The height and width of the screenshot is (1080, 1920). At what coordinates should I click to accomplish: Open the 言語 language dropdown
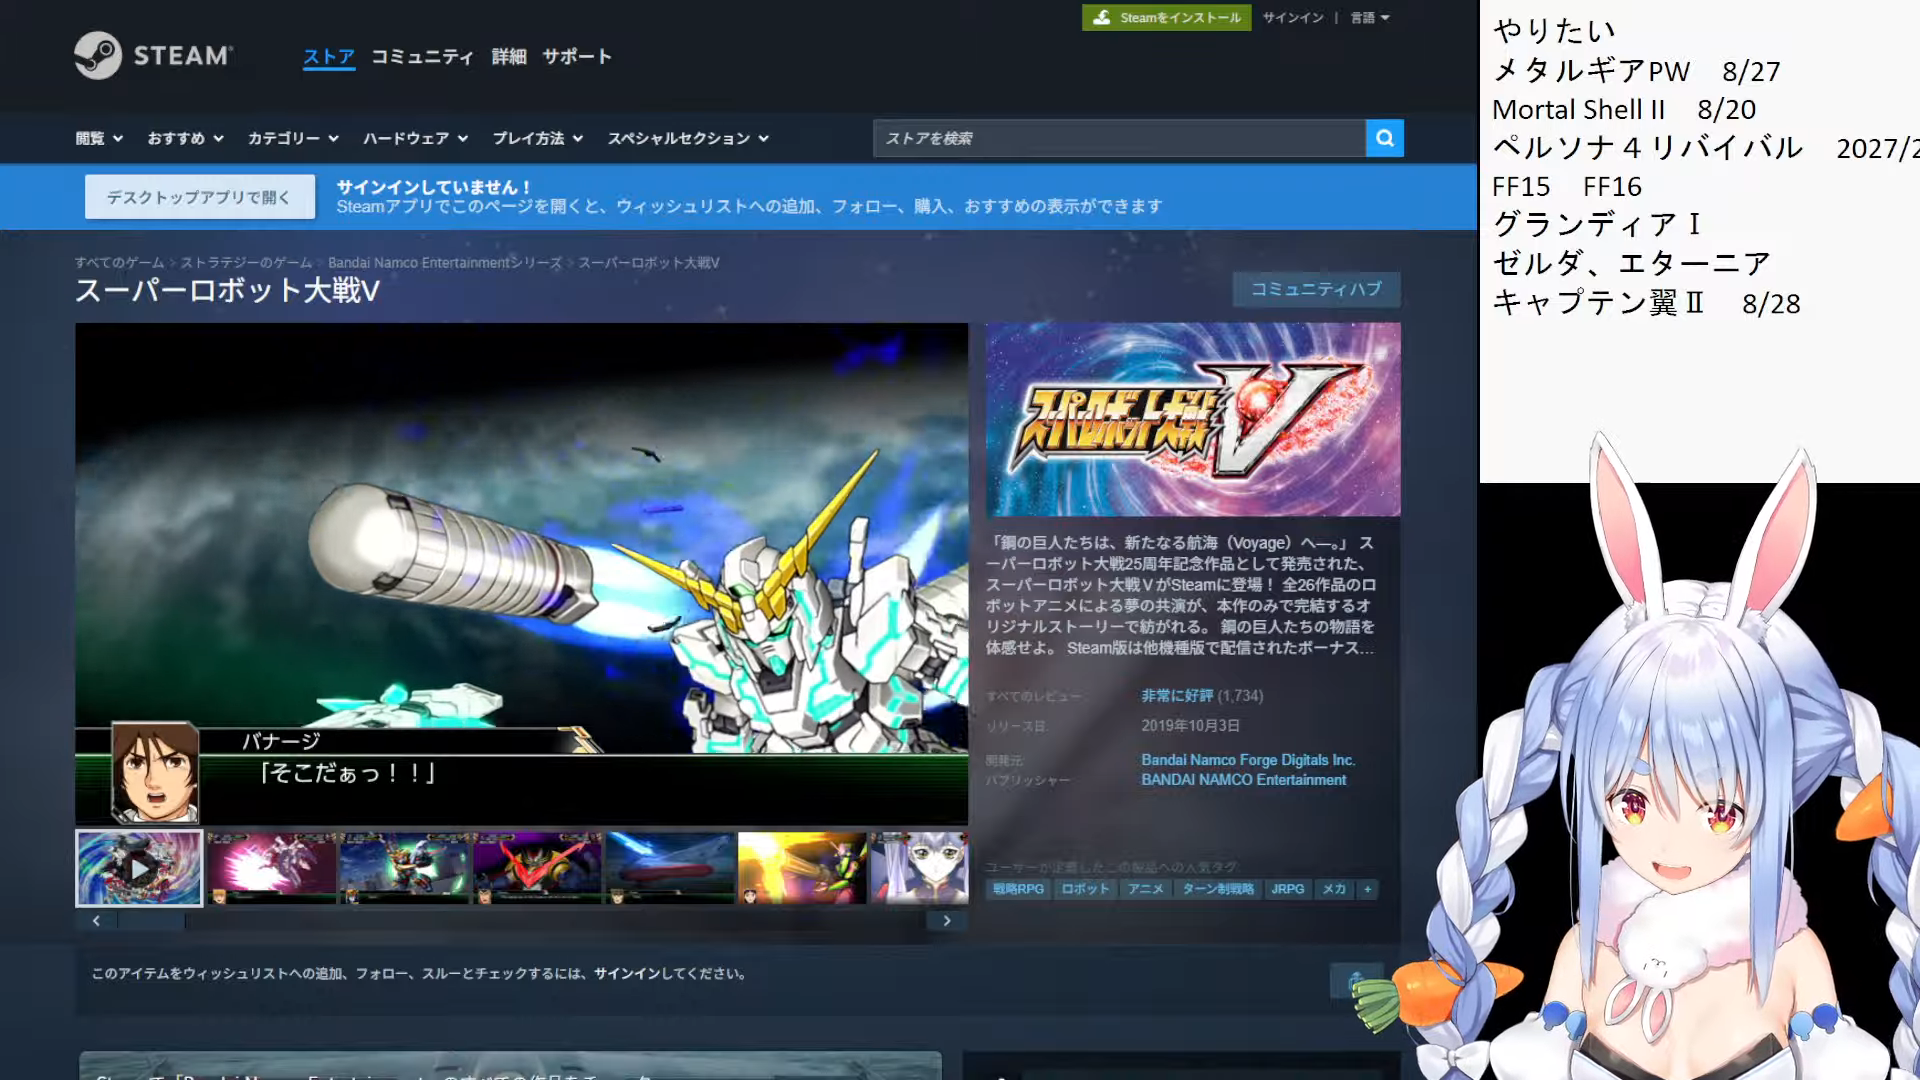coord(1370,18)
